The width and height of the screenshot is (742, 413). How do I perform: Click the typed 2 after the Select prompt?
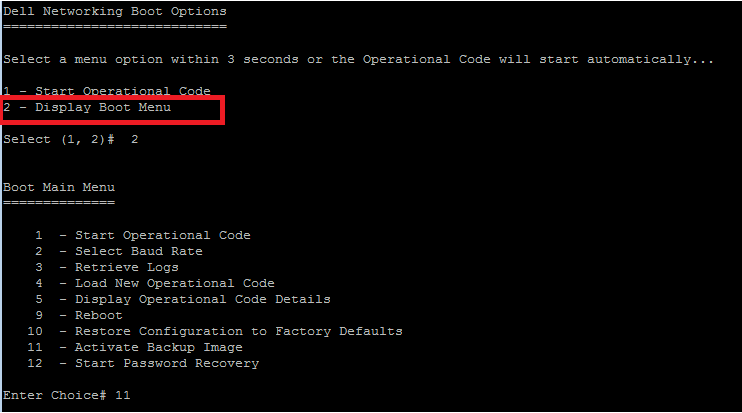135,140
